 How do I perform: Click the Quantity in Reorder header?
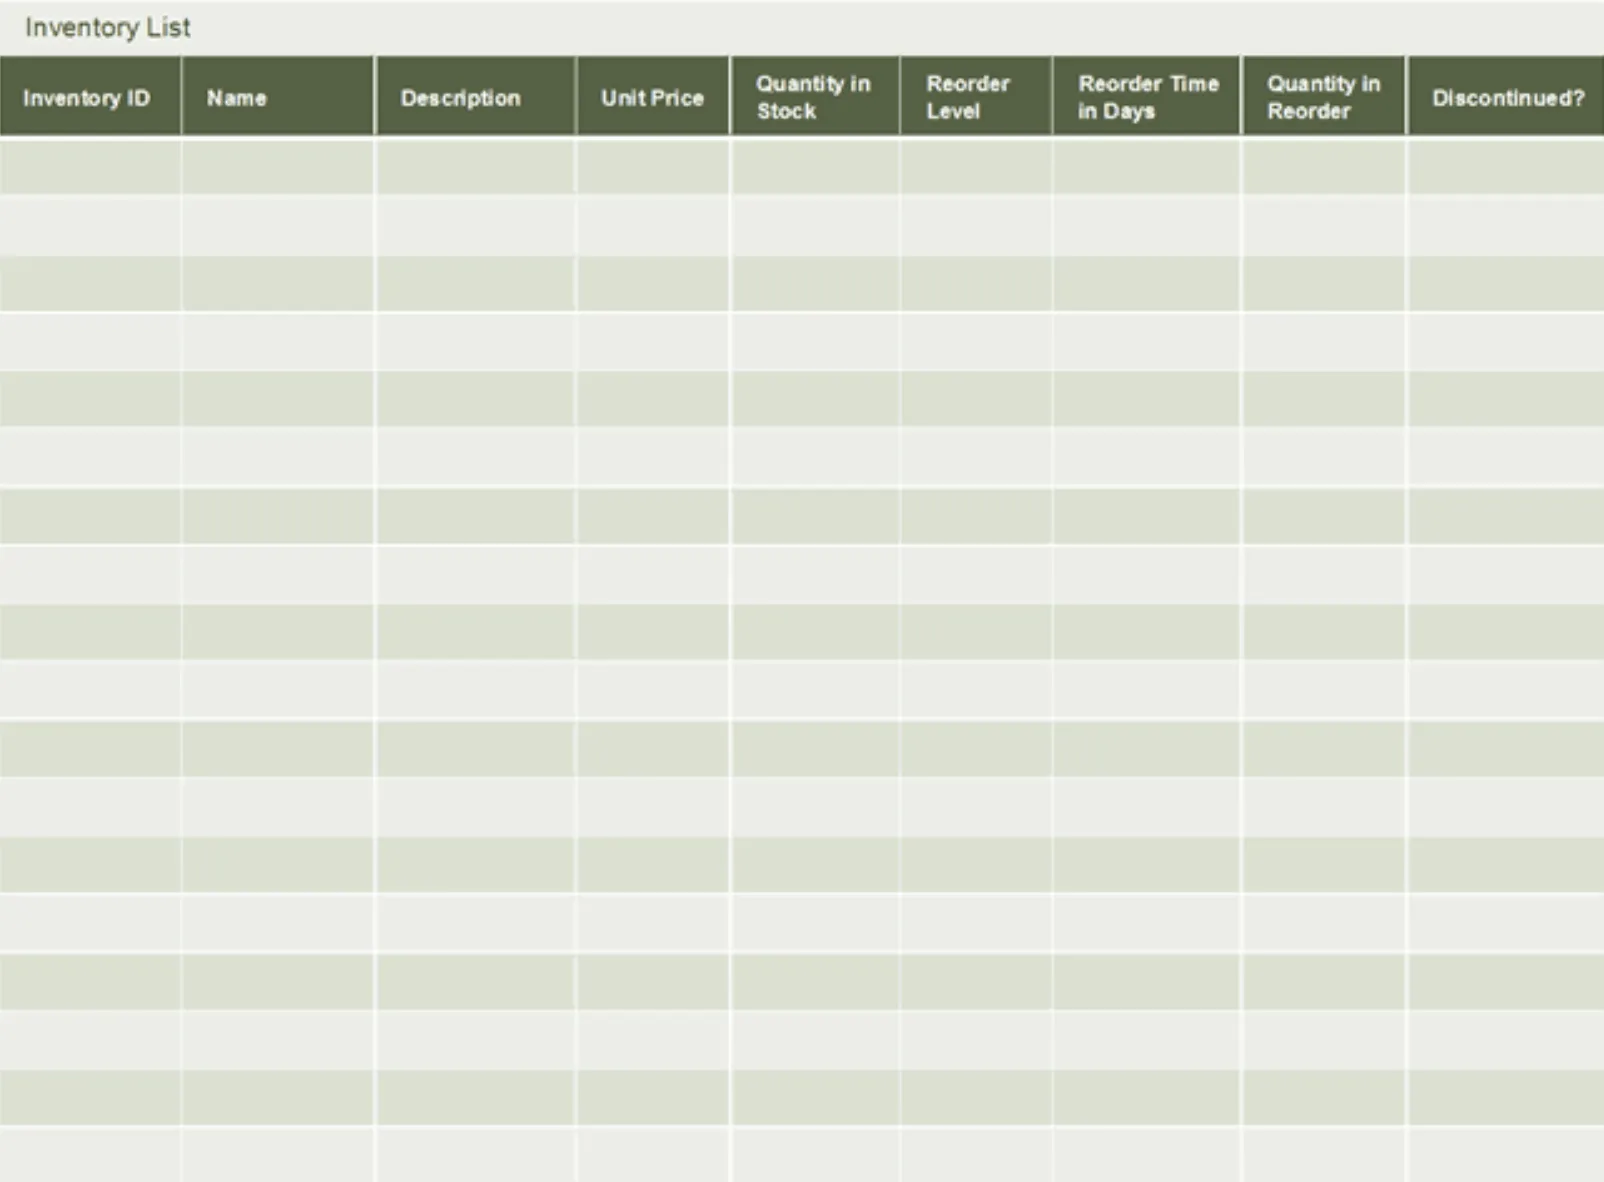(1324, 97)
